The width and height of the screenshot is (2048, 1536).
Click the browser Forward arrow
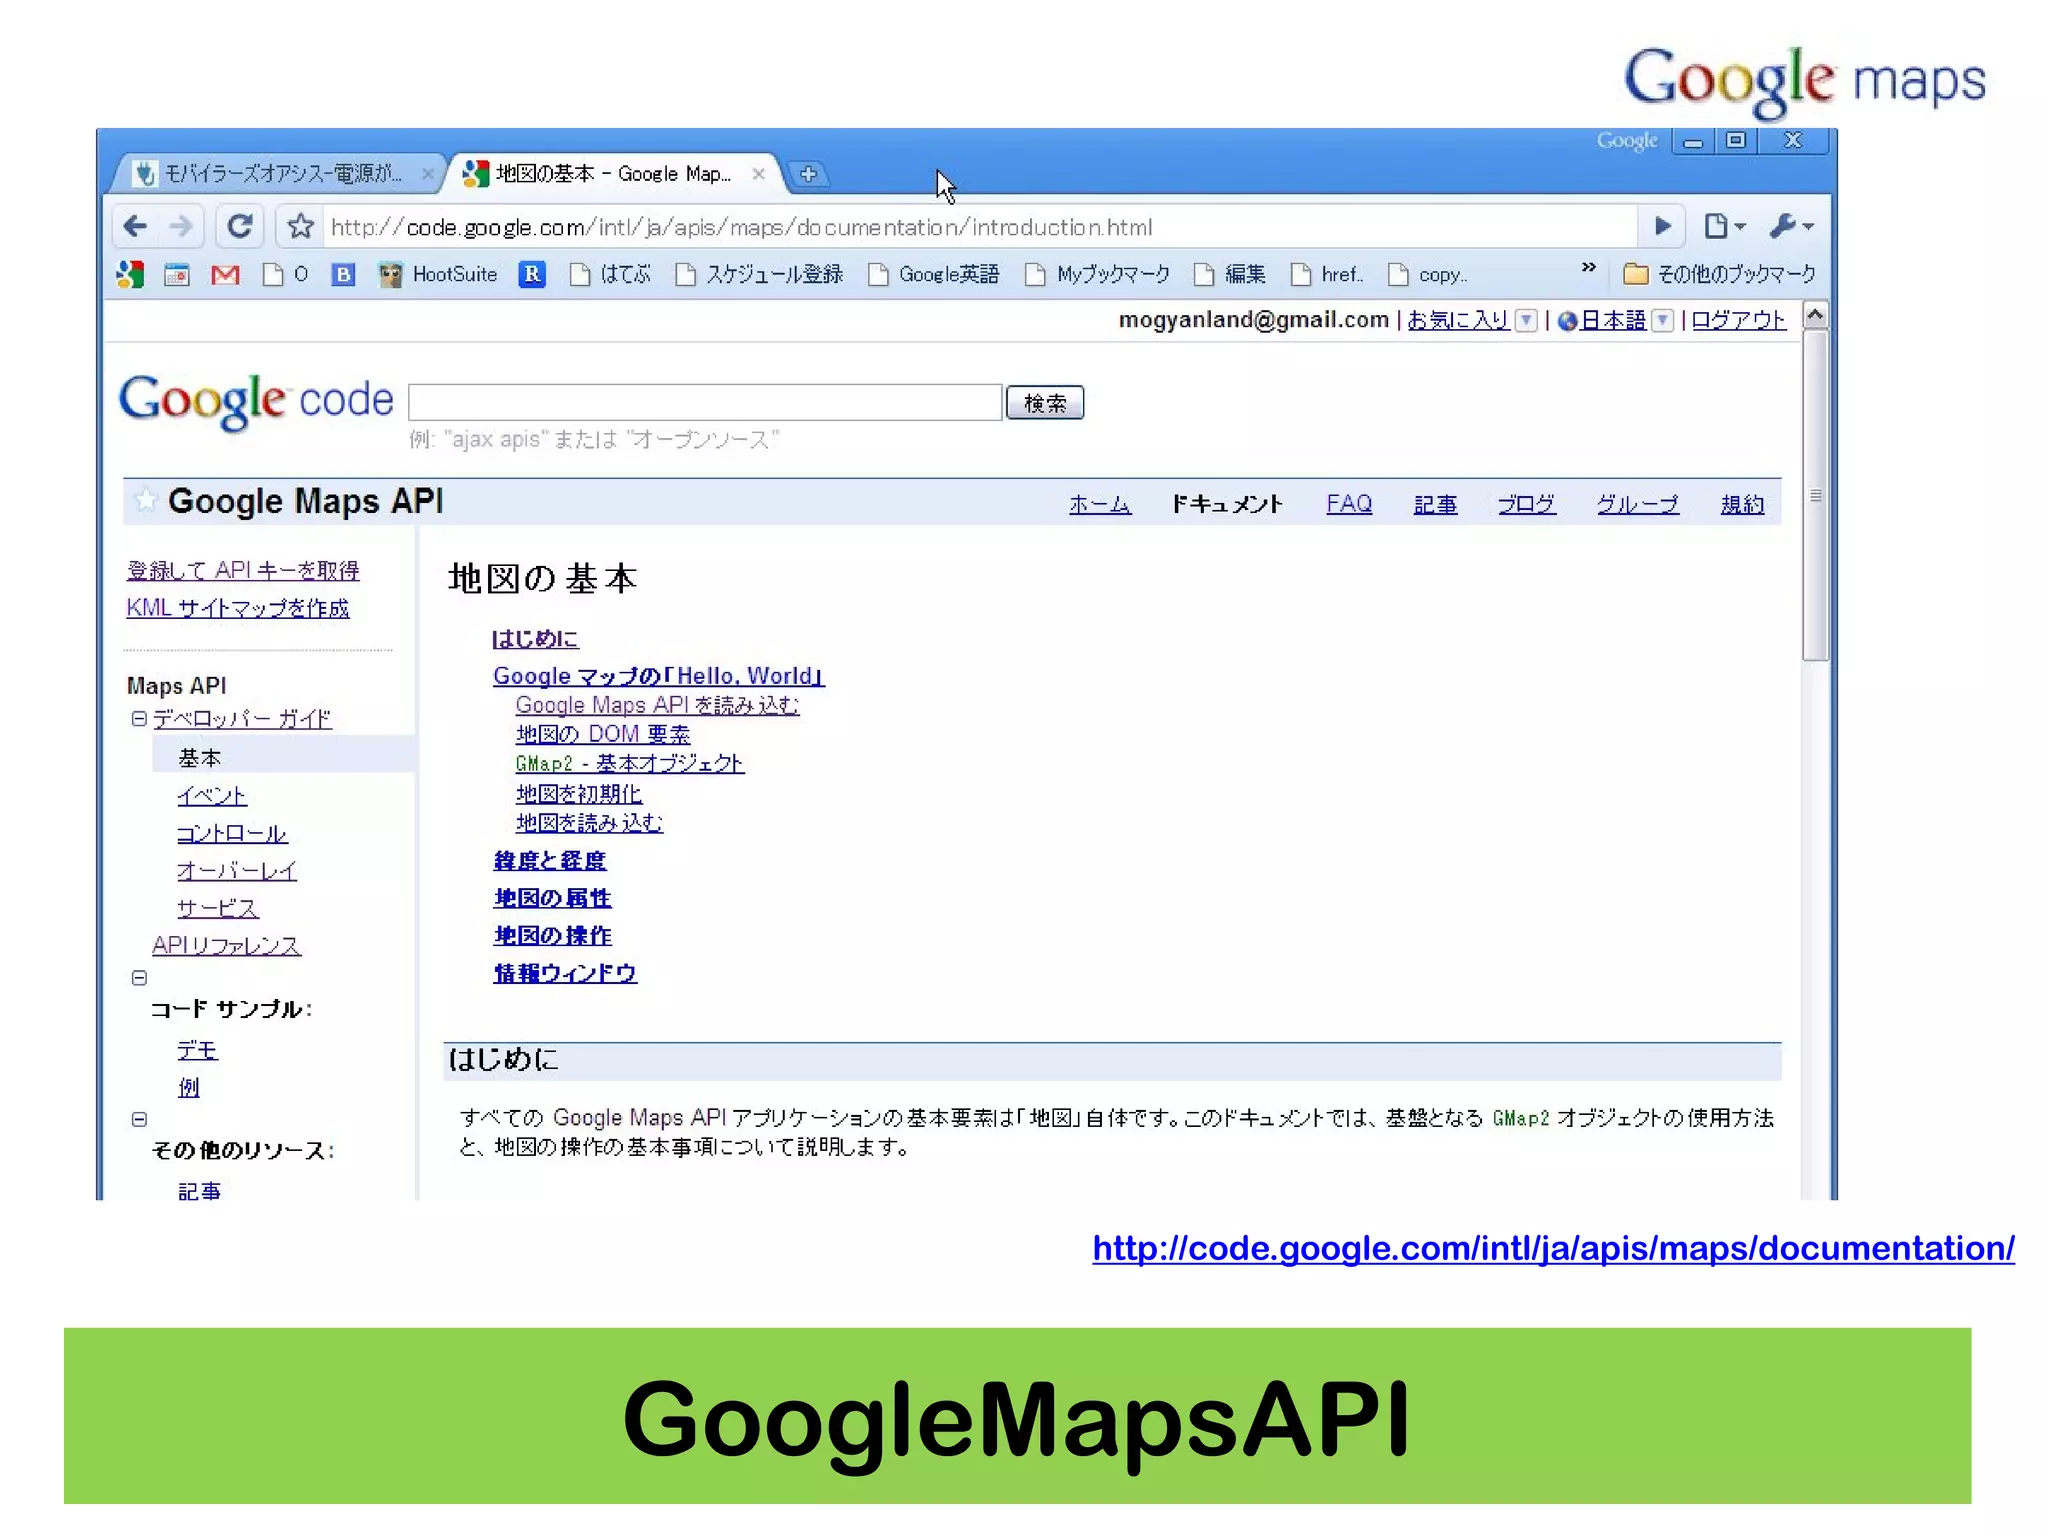pyautogui.click(x=181, y=227)
